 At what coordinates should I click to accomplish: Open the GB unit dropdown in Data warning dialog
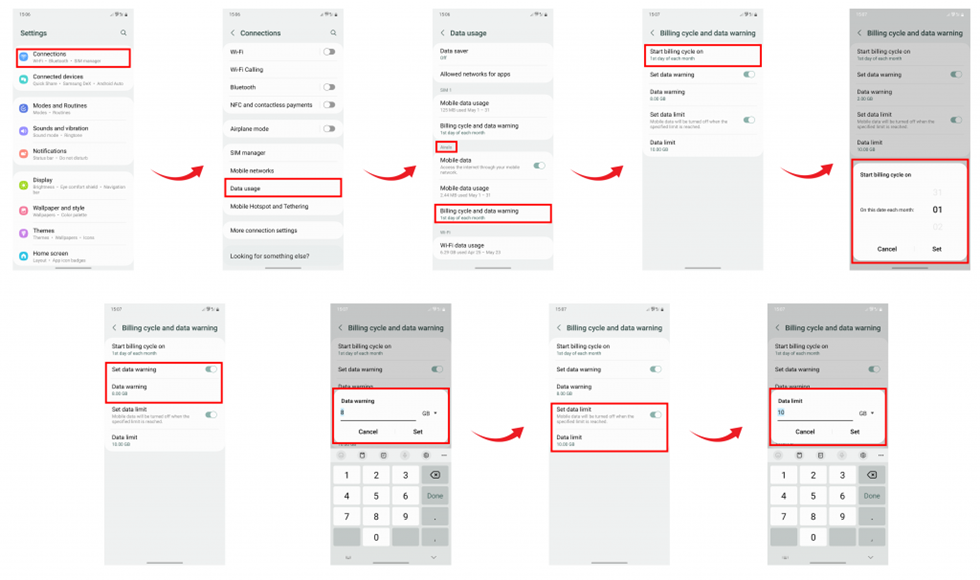[429, 413]
